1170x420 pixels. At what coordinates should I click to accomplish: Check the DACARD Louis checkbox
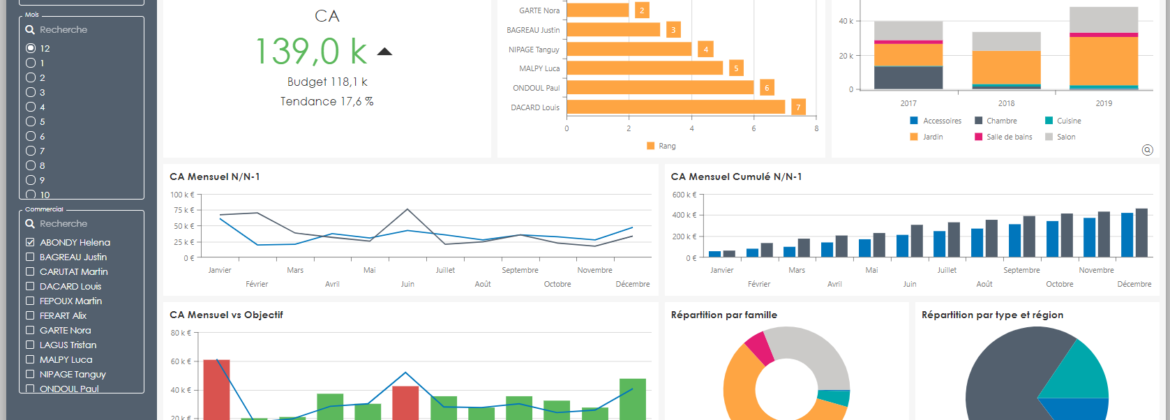(30, 286)
